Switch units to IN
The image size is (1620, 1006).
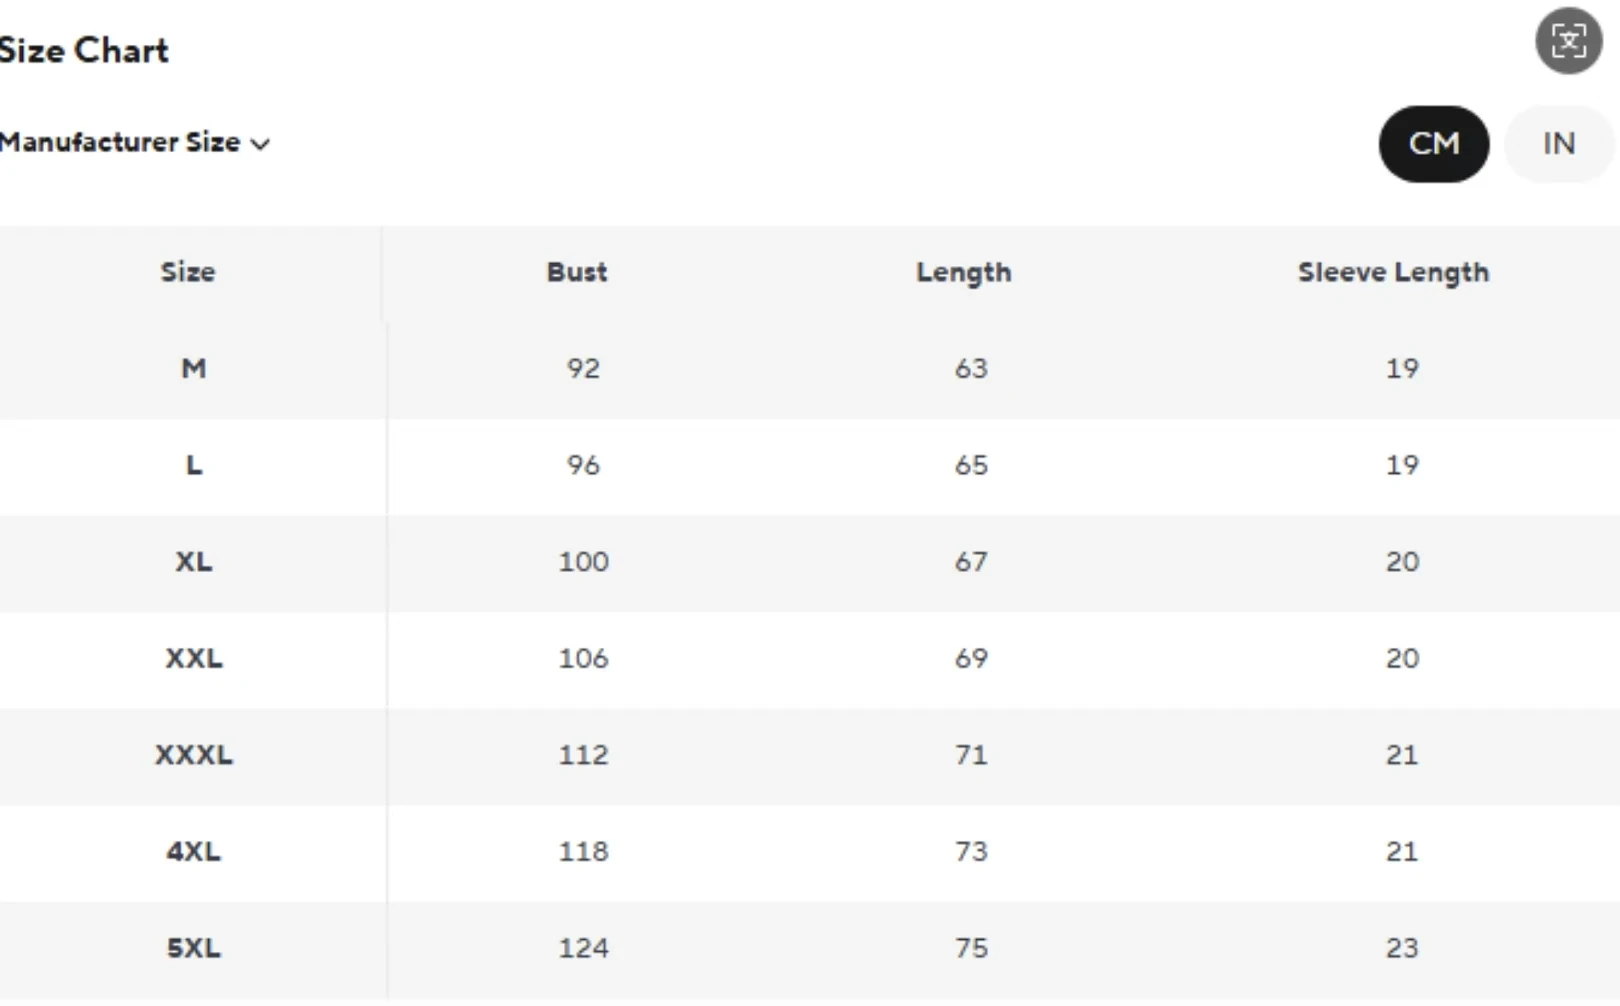(x=1558, y=144)
